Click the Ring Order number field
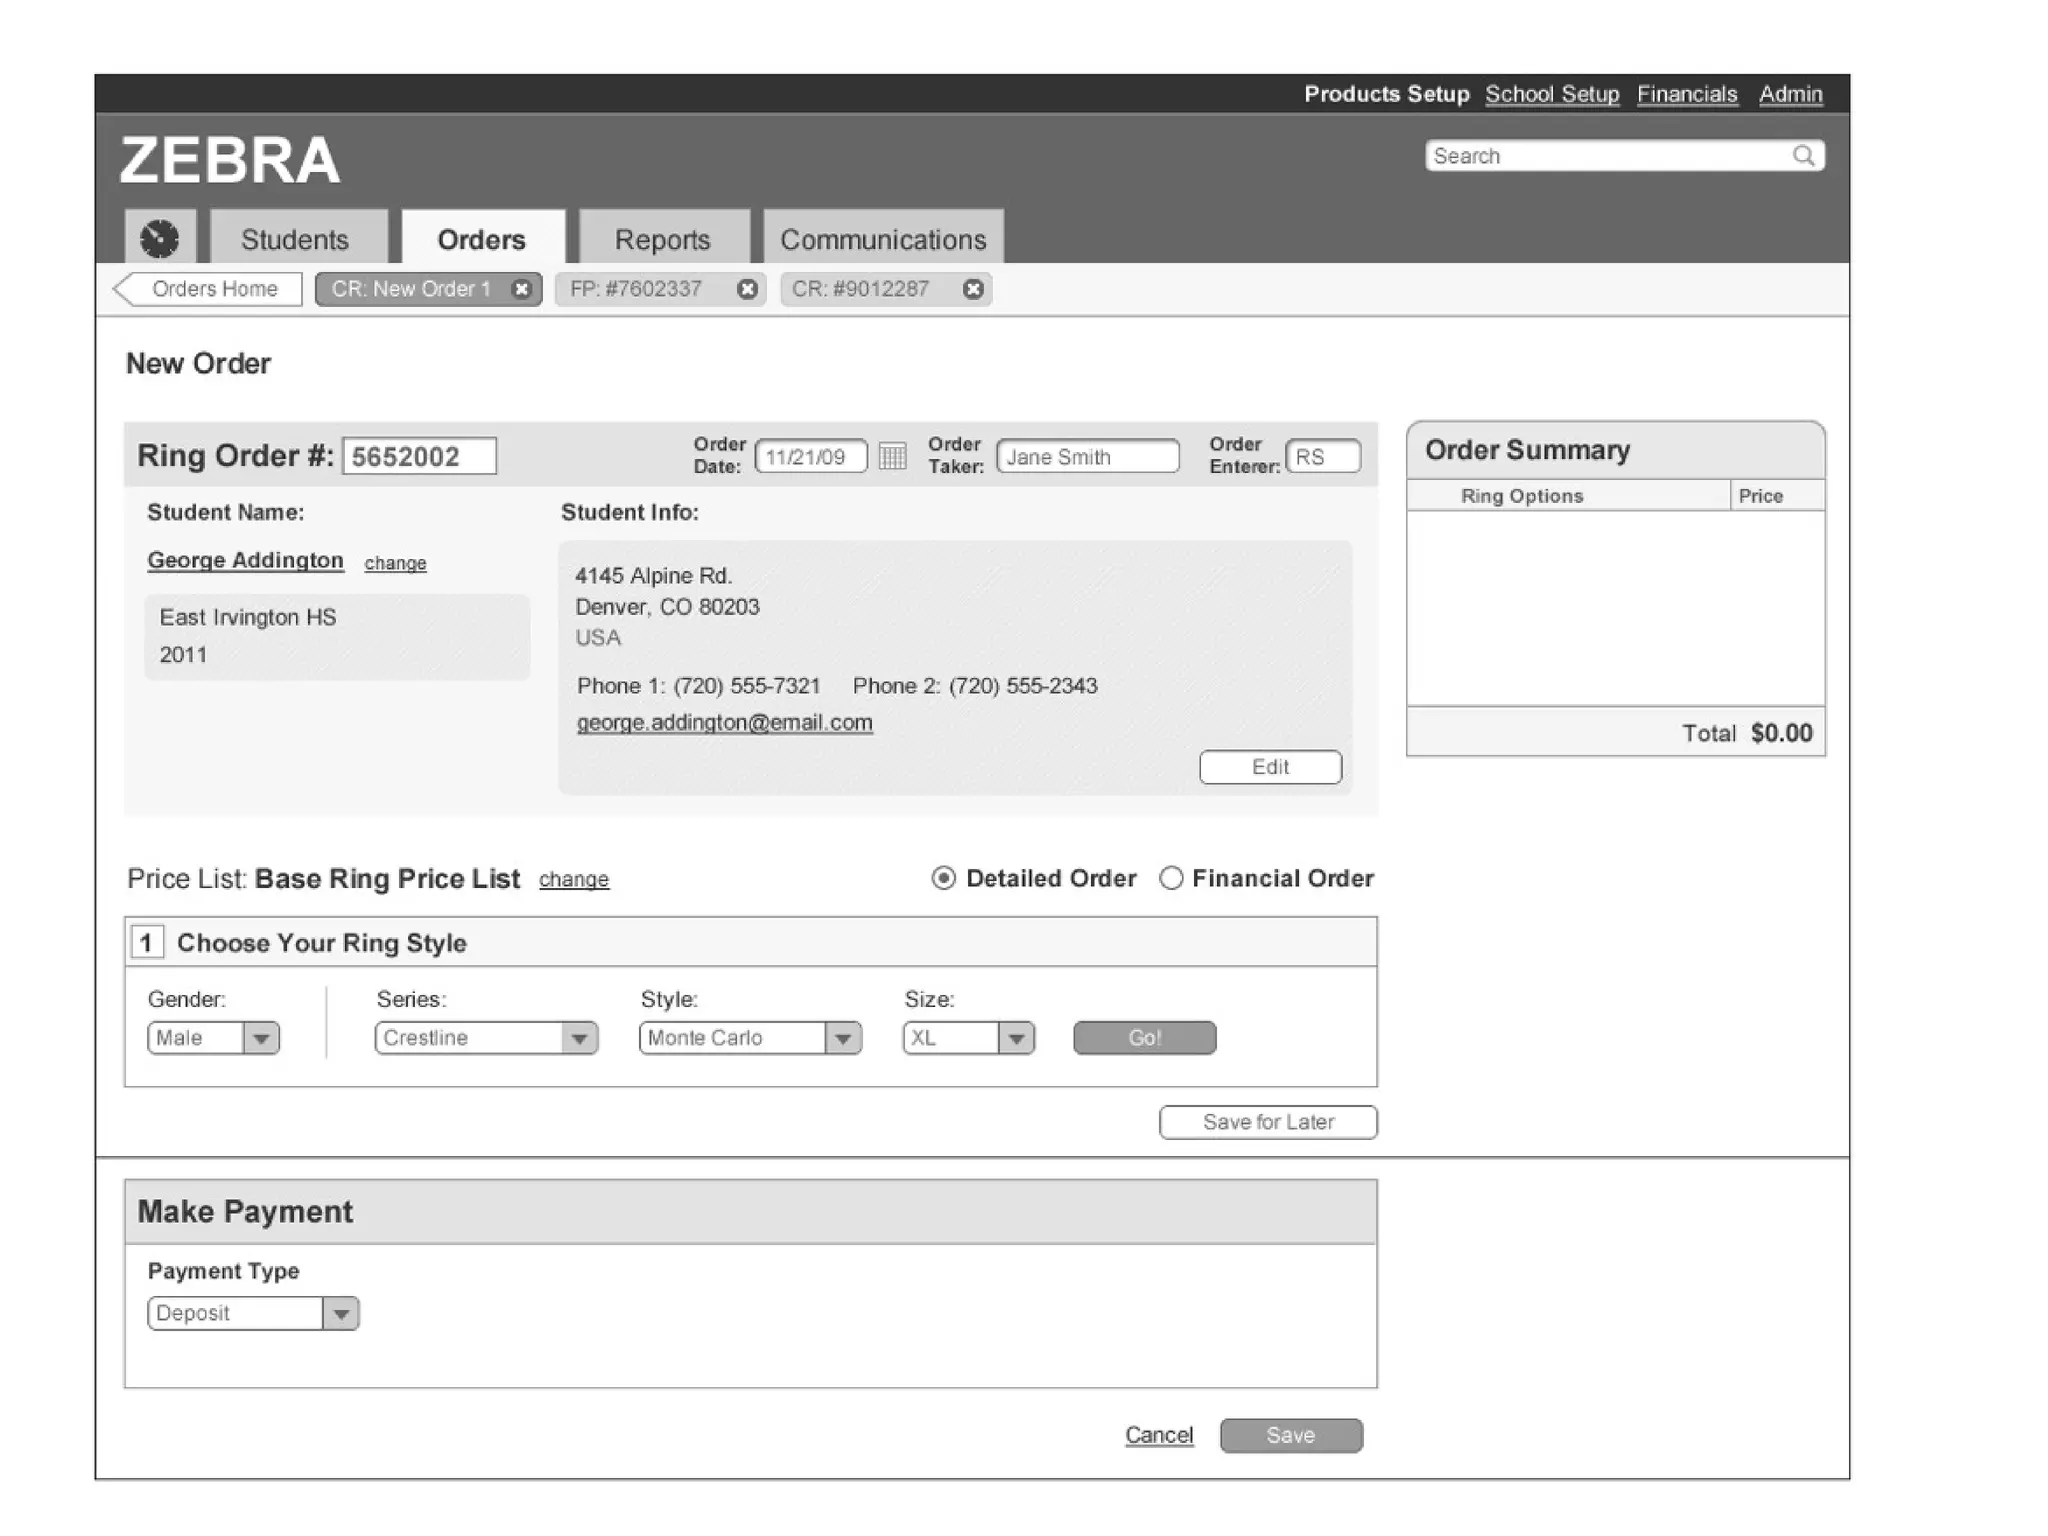Screen dimensions: 2048x1536 click(x=419, y=456)
